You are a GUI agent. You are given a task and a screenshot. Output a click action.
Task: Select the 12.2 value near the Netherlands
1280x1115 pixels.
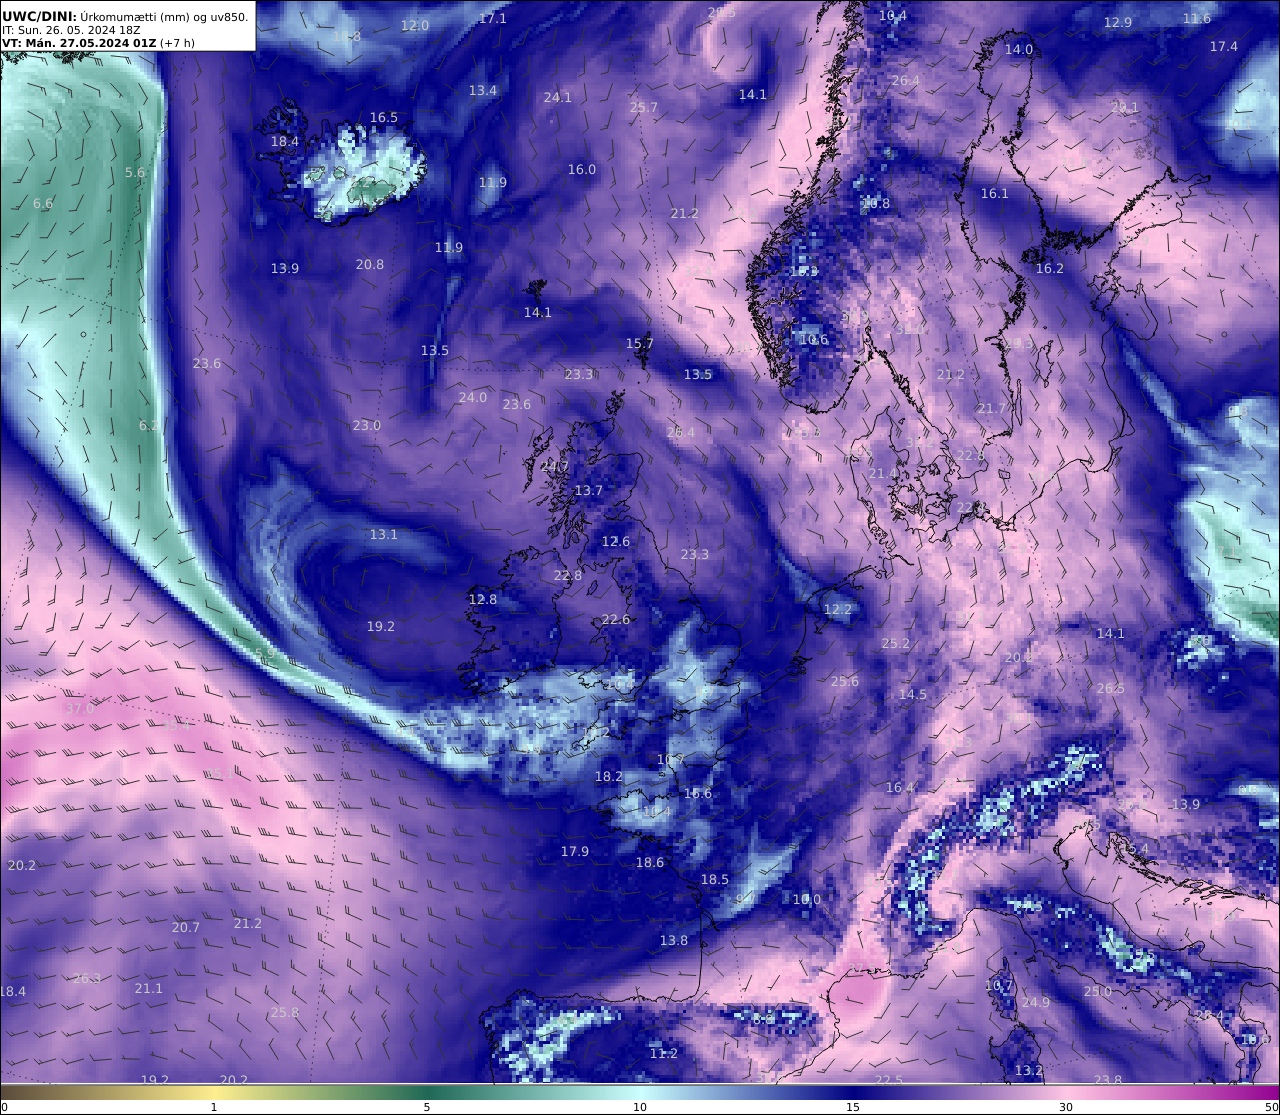pyautogui.click(x=838, y=609)
